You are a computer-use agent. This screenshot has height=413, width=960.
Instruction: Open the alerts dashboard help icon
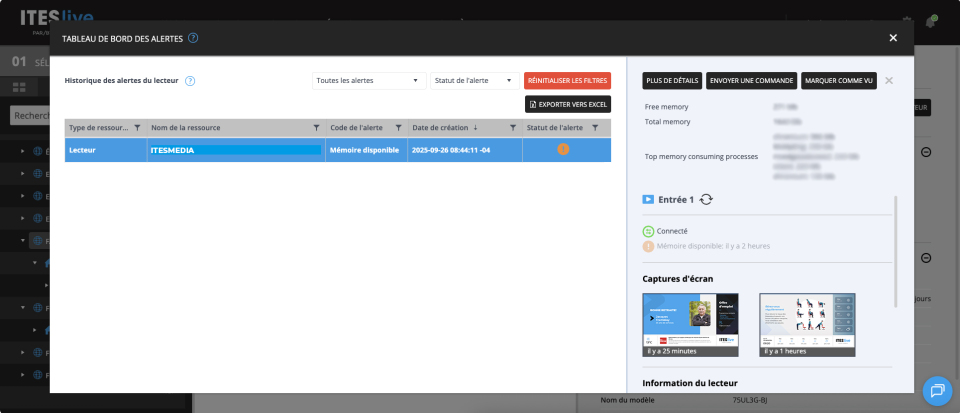(x=193, y=38)
